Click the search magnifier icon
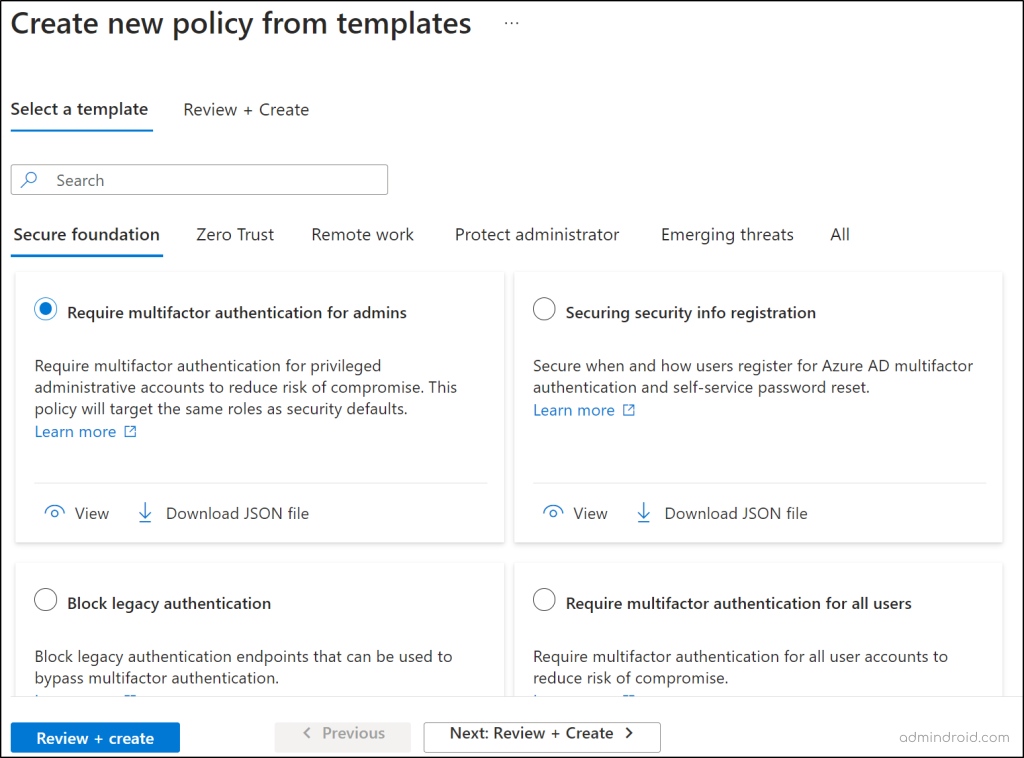This screenshot has height=758, width=1024. pyautogui.click(x=30, y=180)
